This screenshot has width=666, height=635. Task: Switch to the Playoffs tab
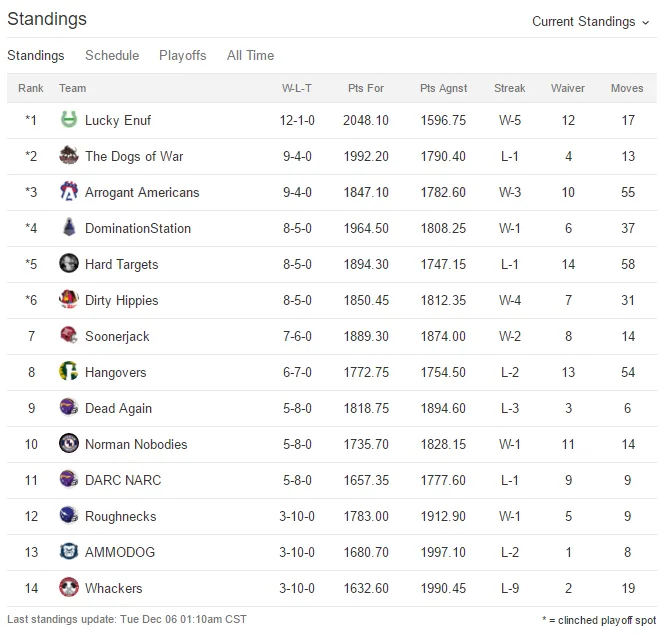click(x=183, y=55)
